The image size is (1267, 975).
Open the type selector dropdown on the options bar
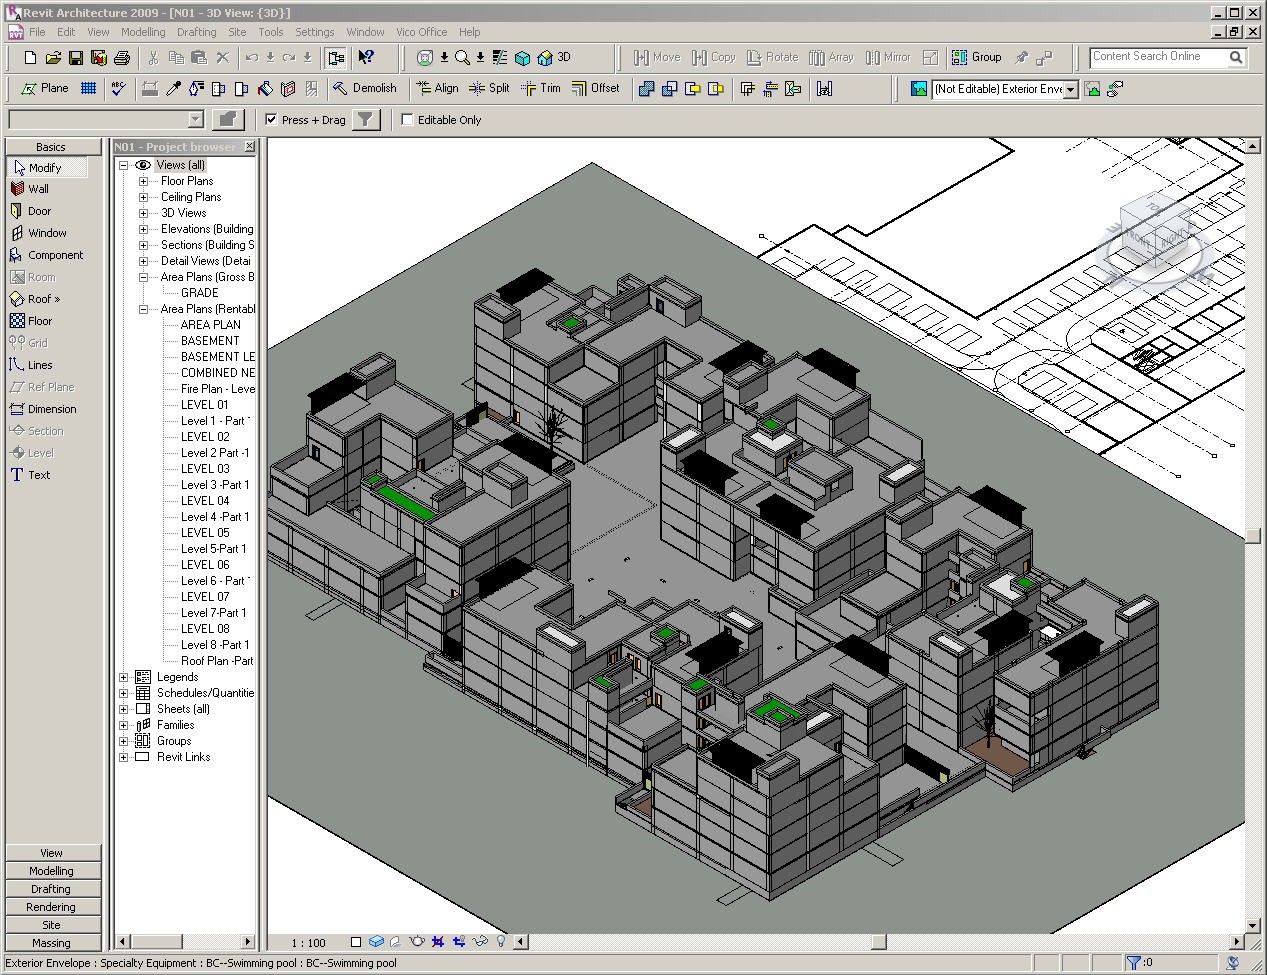point(195,120)
